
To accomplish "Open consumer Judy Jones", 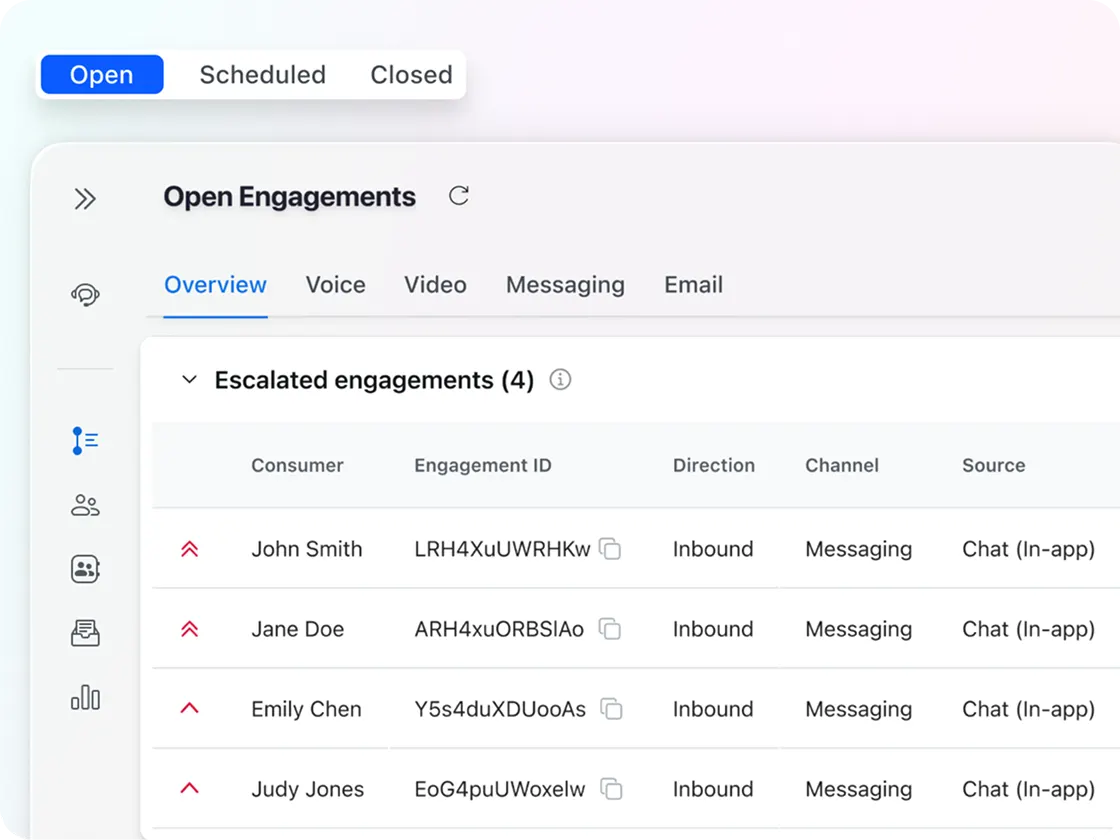I will tap(307, 789).
